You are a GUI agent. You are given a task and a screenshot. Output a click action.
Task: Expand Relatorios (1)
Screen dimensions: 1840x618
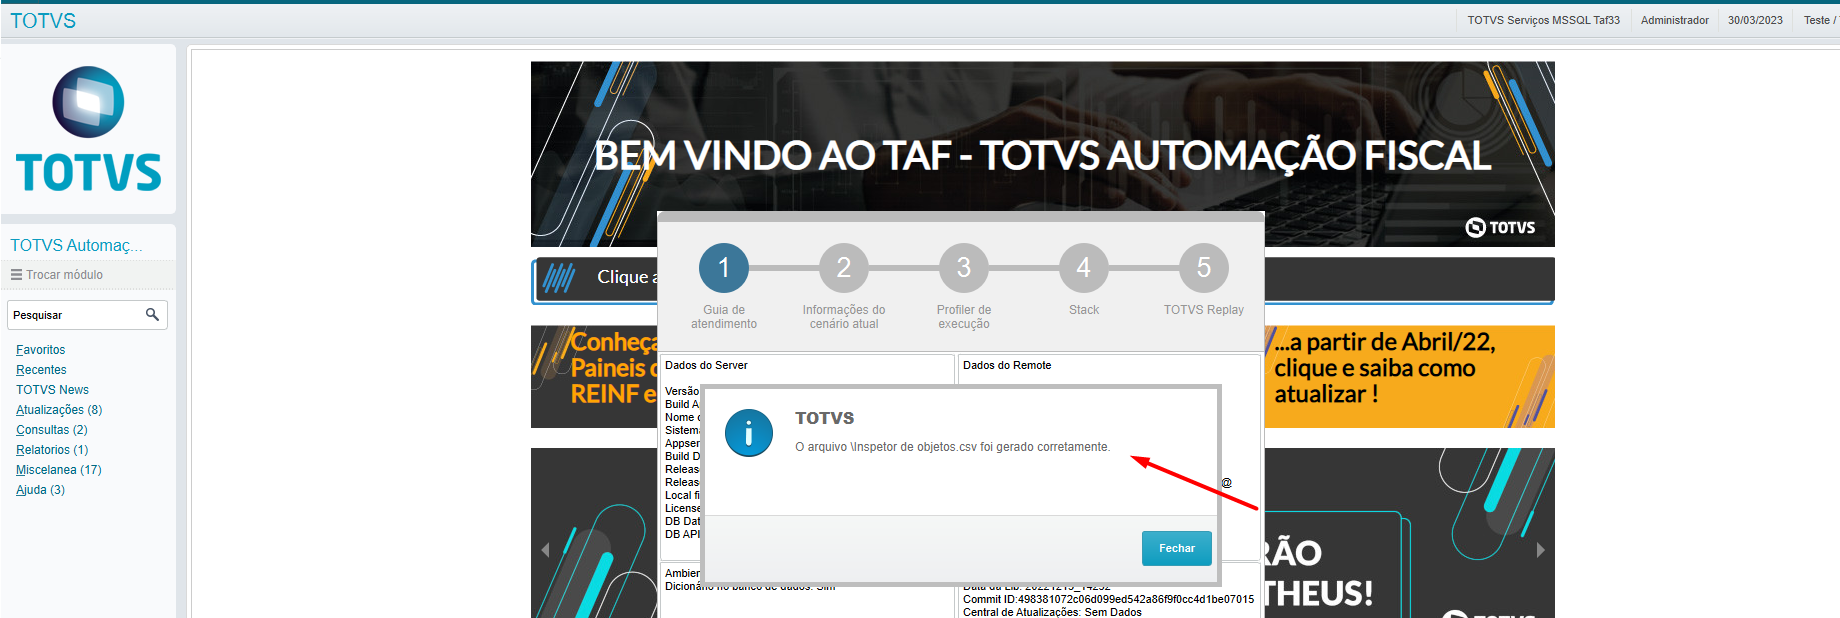52,450
